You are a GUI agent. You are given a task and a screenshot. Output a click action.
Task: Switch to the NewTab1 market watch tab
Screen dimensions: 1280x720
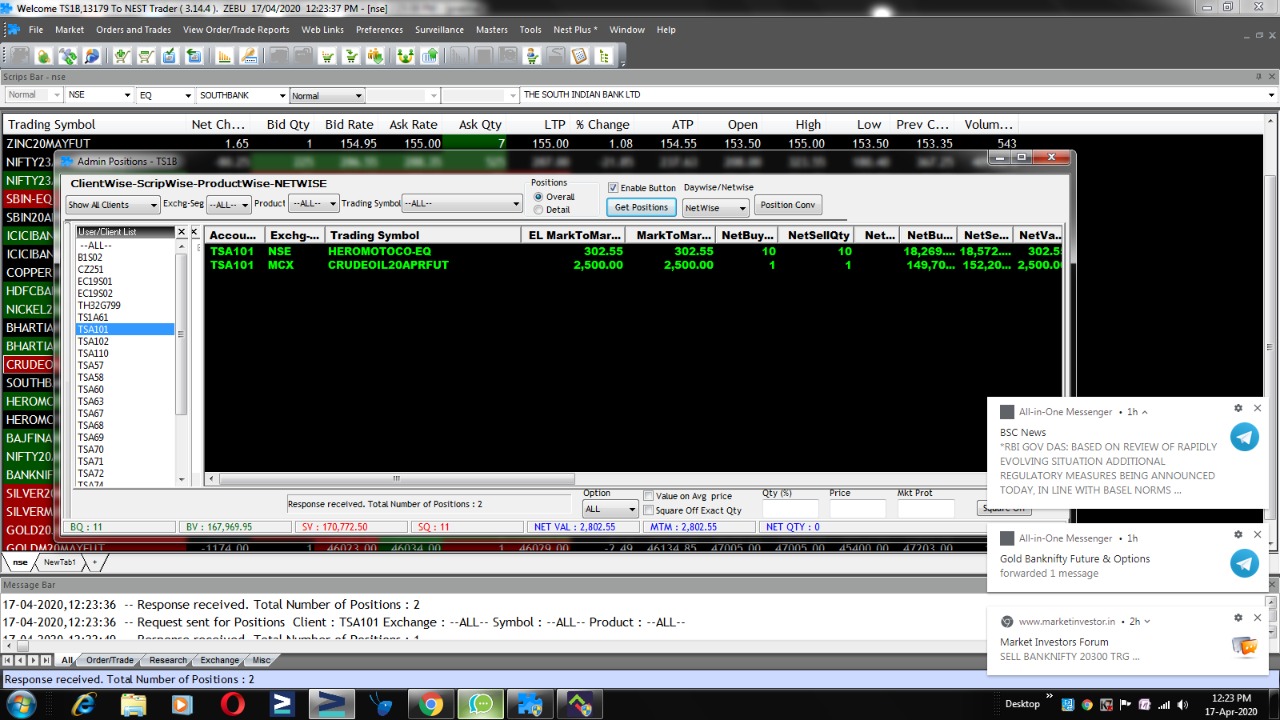pyautogui.click(x=60, y=562)
